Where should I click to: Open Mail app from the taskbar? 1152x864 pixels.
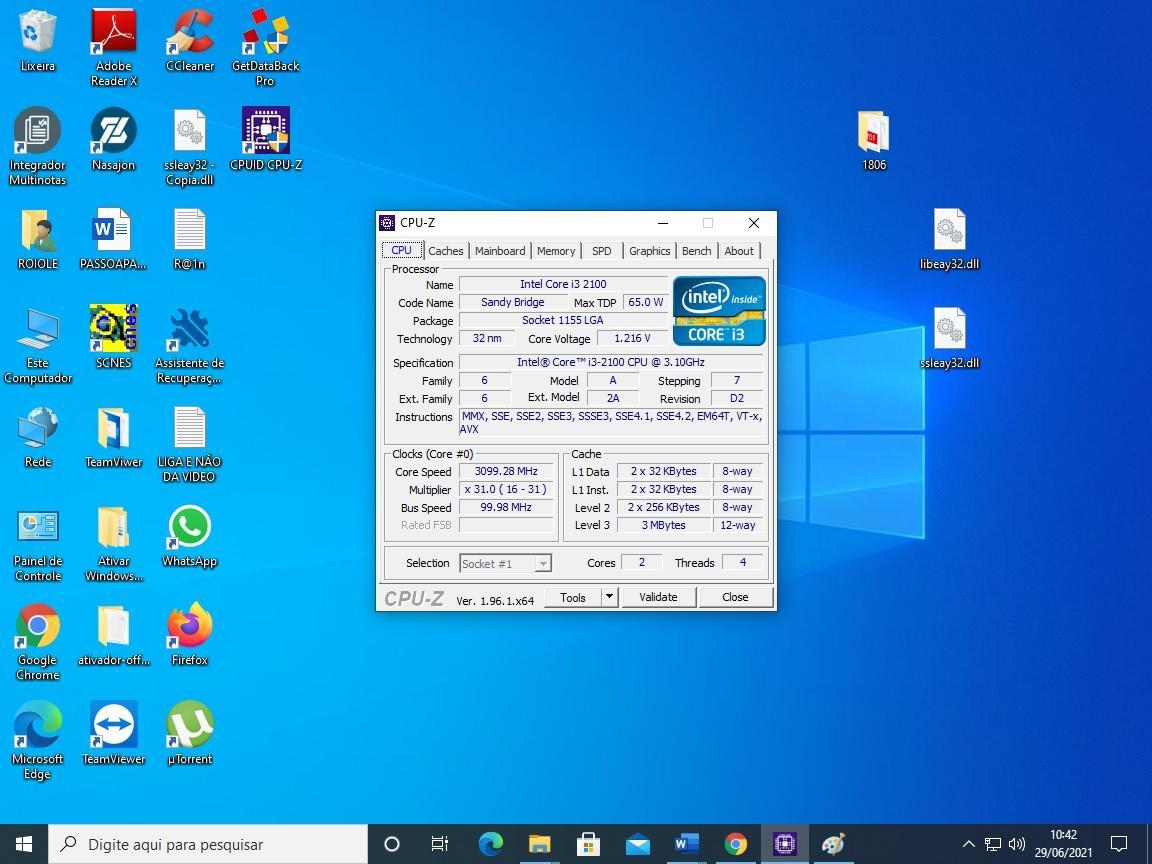638,844
